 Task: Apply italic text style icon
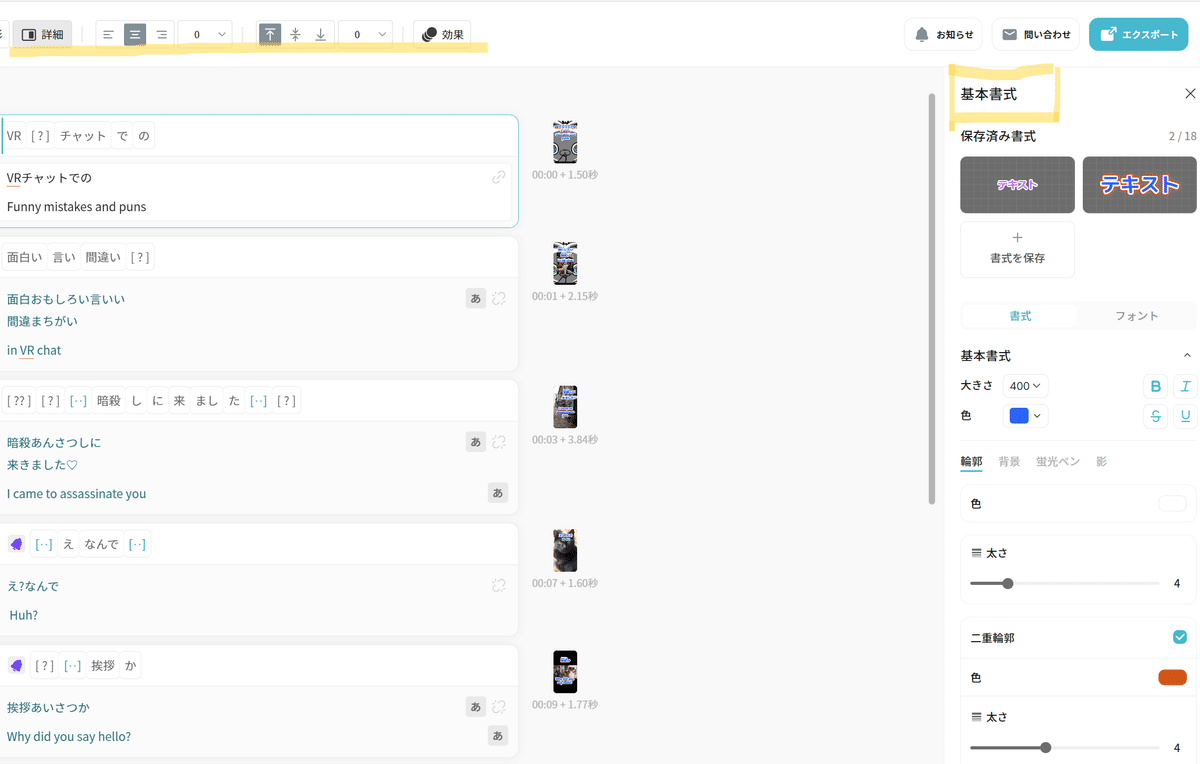pos(1185,387)
